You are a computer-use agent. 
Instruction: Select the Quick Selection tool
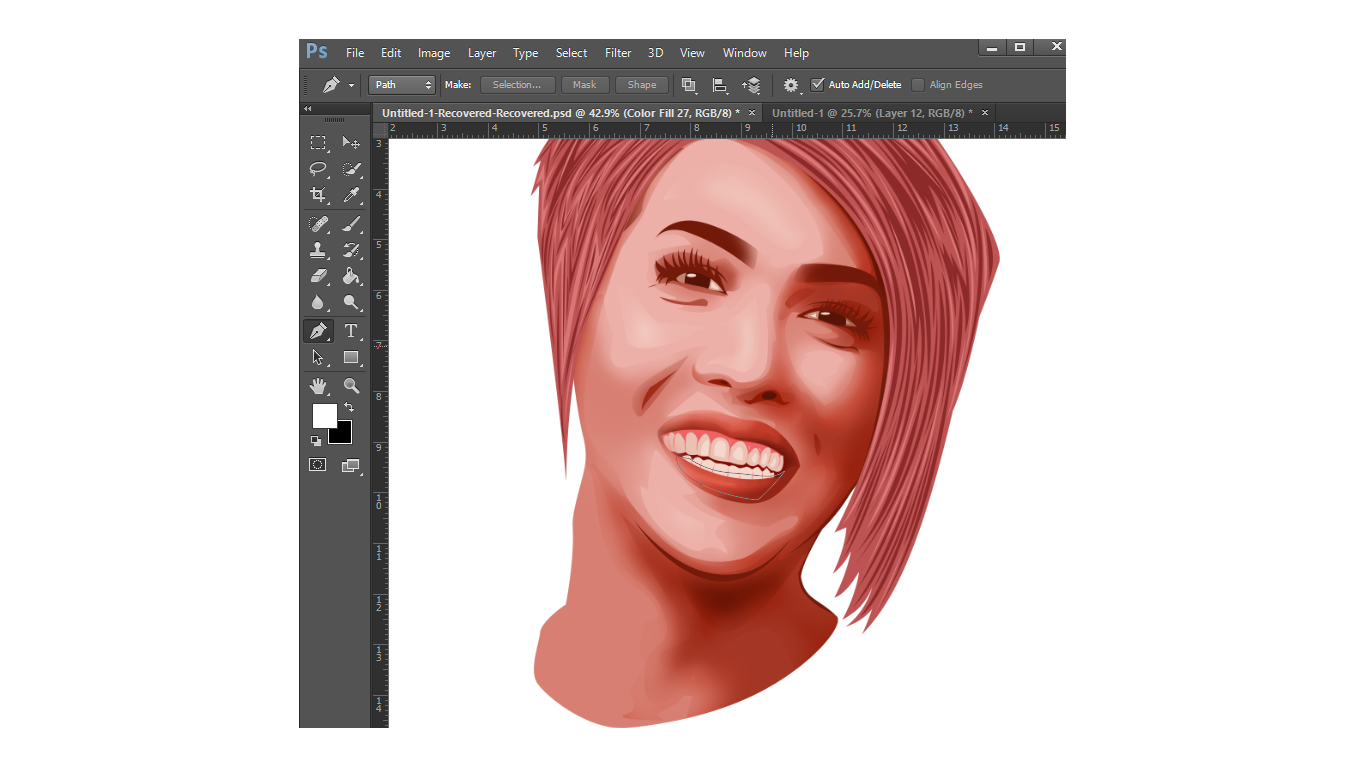(x=351, y=169)
